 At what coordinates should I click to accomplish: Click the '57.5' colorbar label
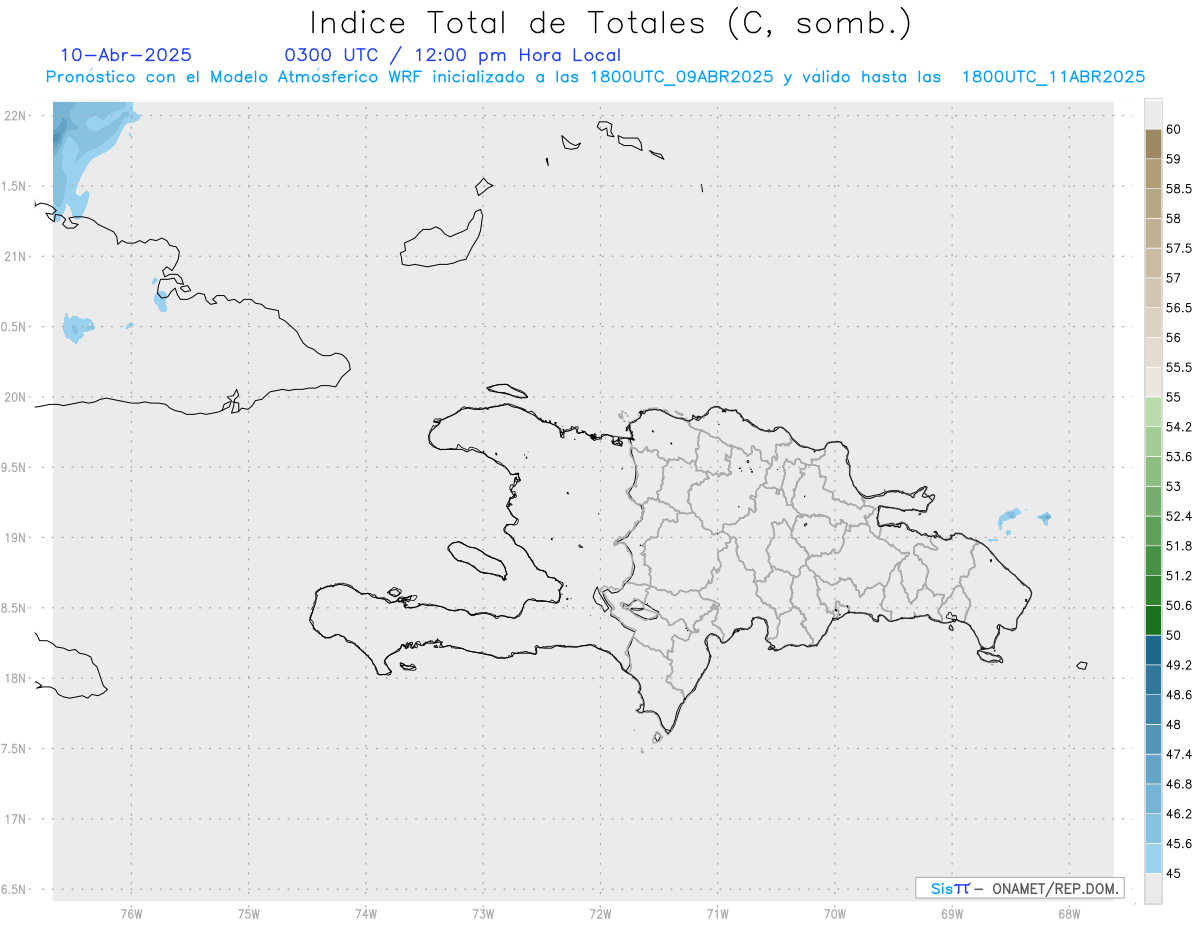1178,248
